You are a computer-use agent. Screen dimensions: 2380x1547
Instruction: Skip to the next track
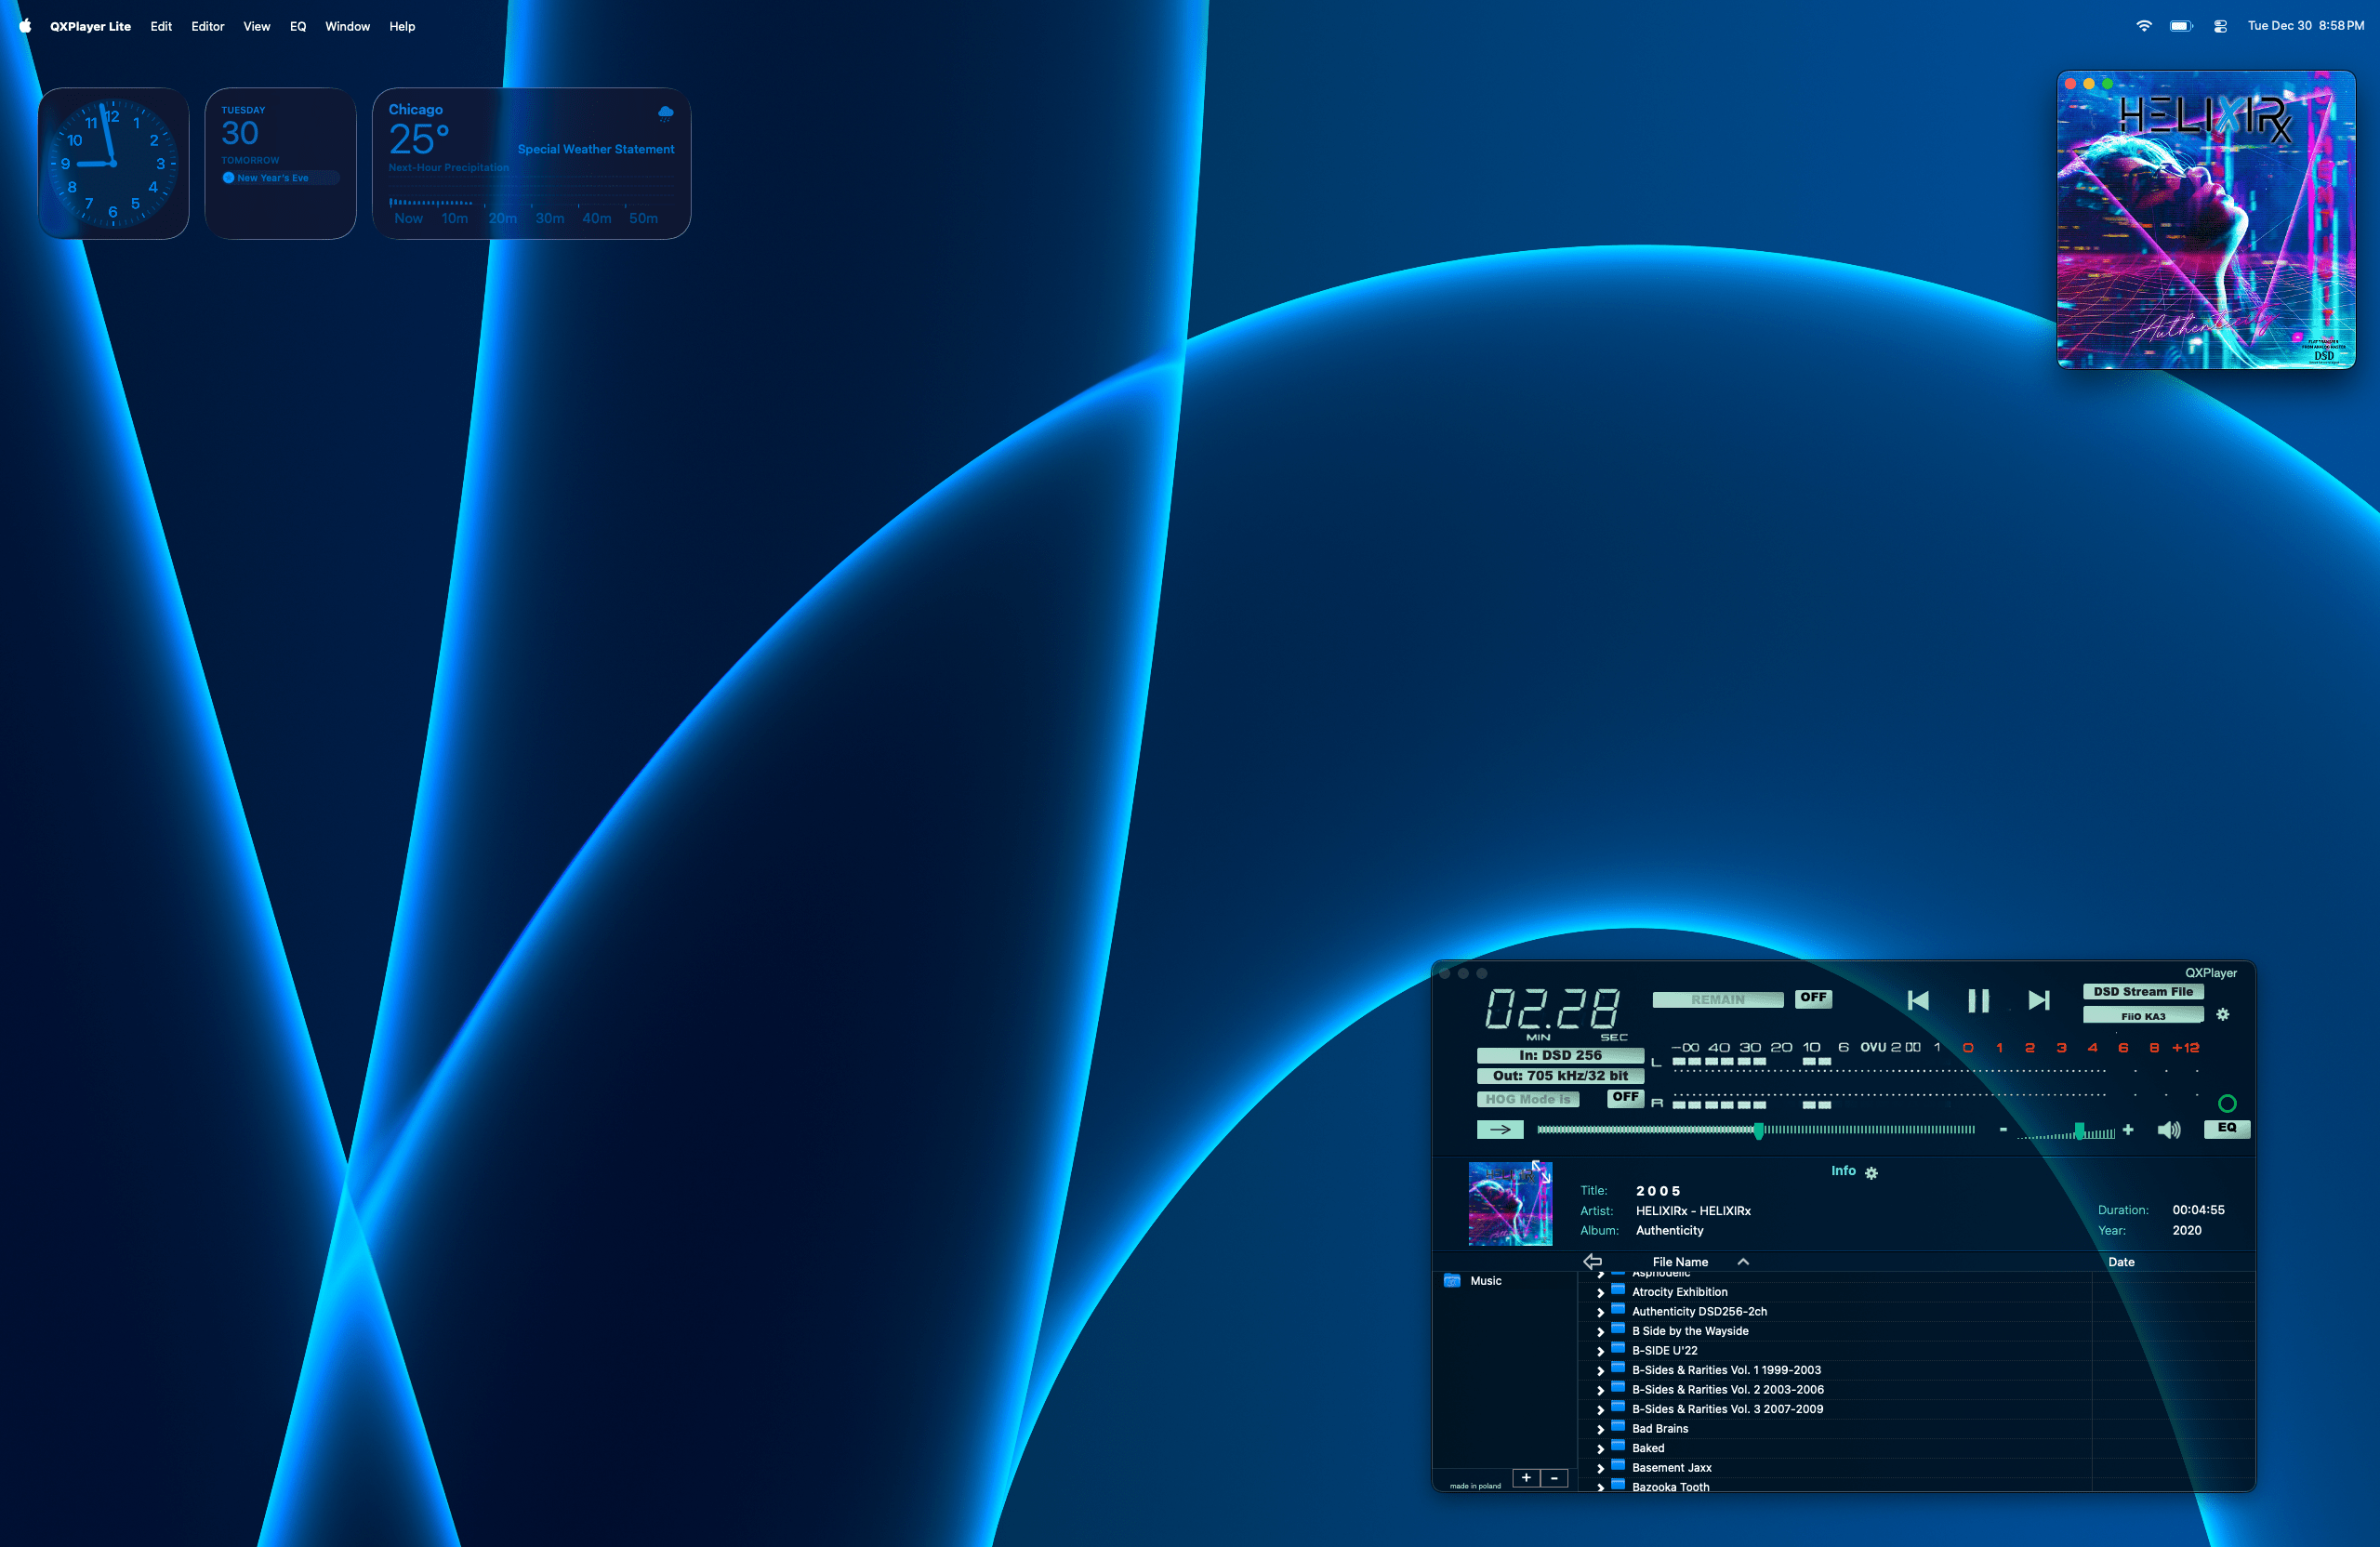(x=2039, y=1001)
